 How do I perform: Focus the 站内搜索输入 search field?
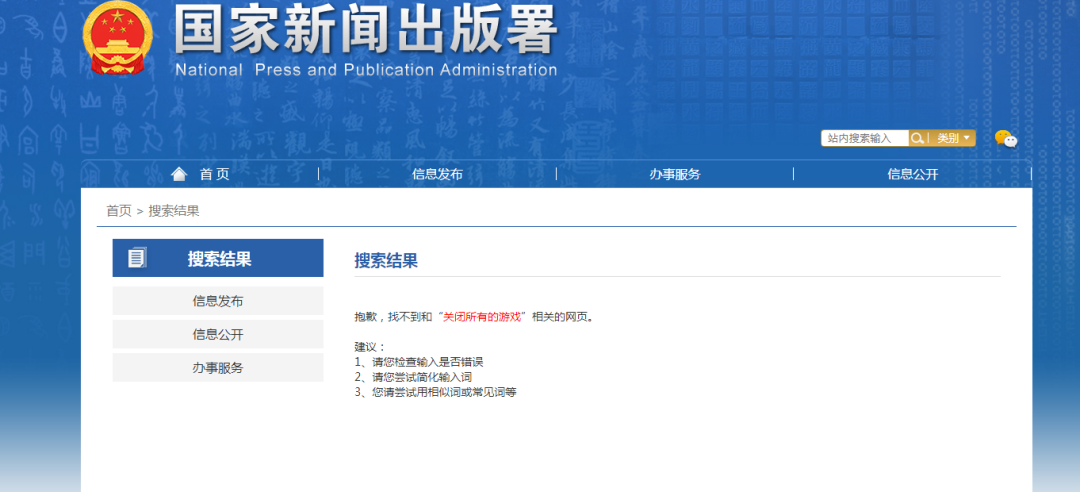tap(865, 139)
